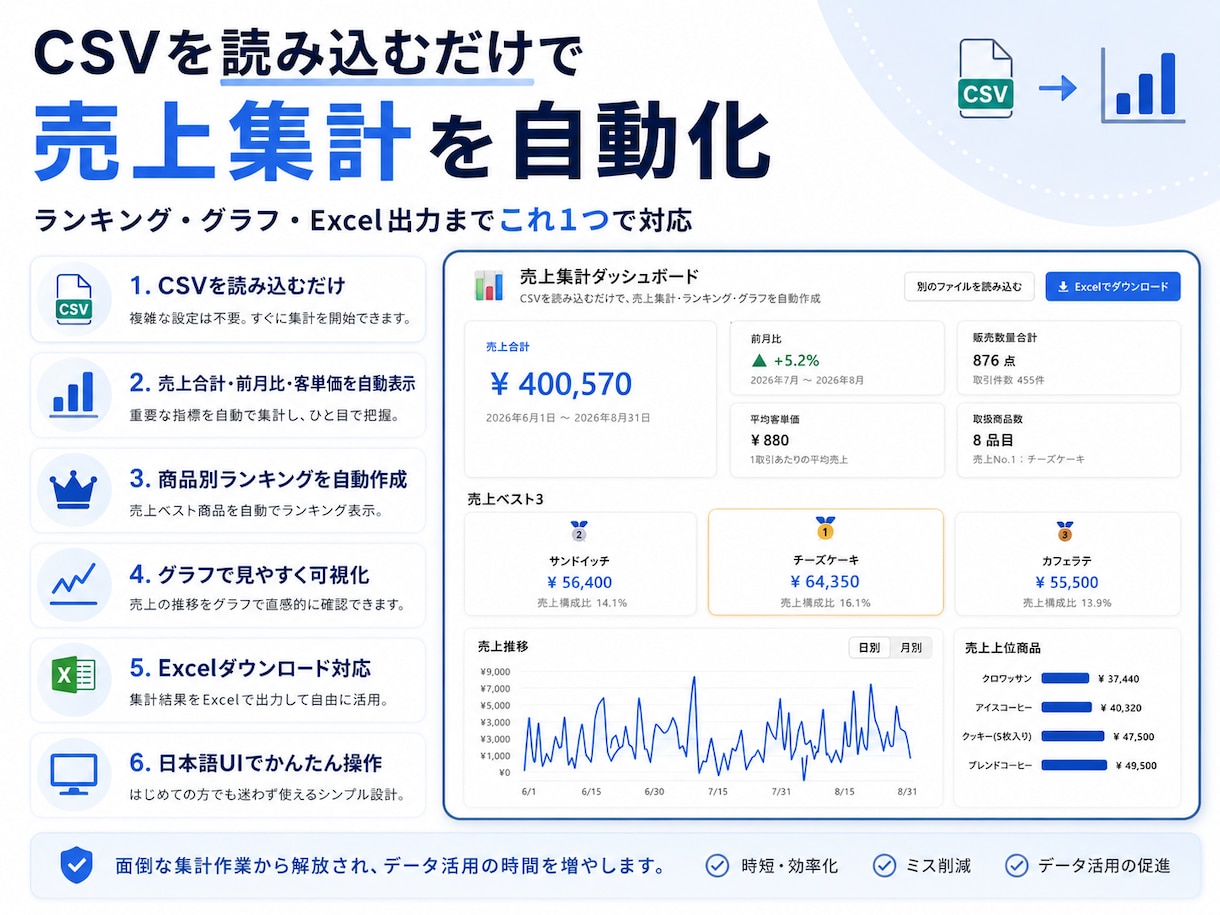This screenshot has height=915, width=1220.
Task: Select the サンドイッチ ranking card
Action: coord(581,564)
